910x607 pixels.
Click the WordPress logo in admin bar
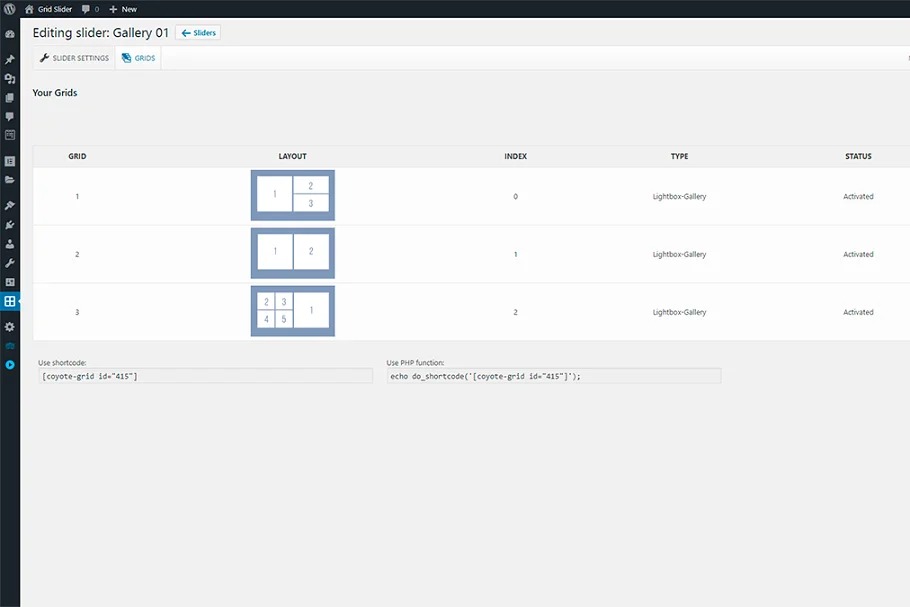[9, 9]
